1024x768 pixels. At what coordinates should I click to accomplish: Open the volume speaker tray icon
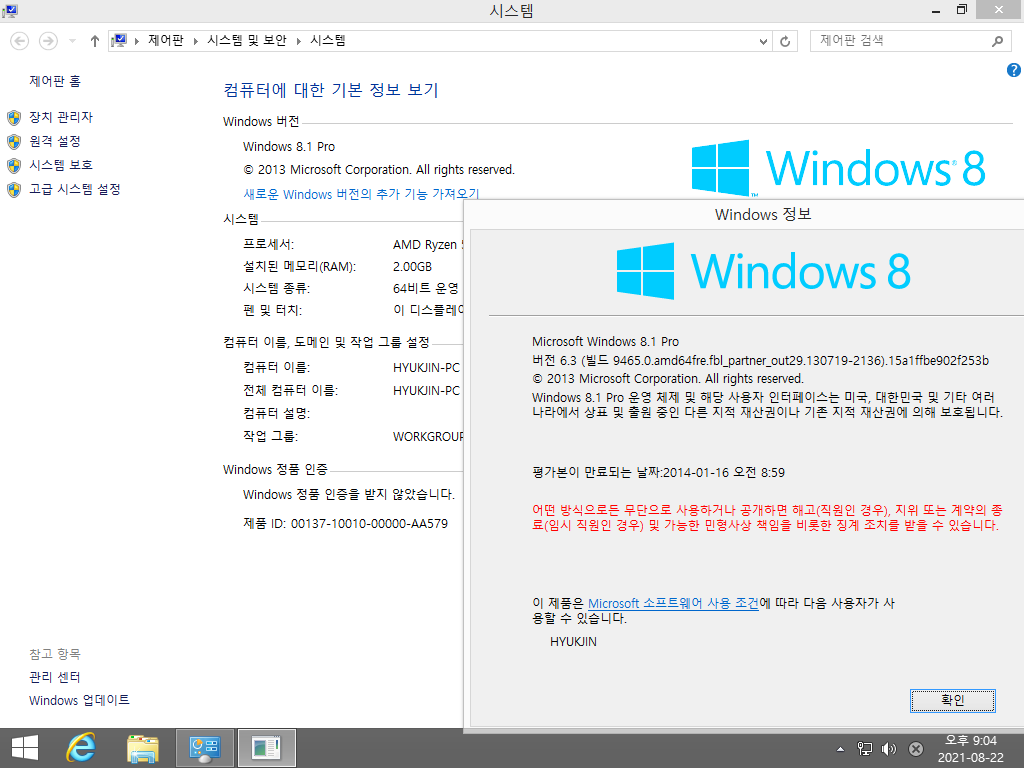point(889,749)
